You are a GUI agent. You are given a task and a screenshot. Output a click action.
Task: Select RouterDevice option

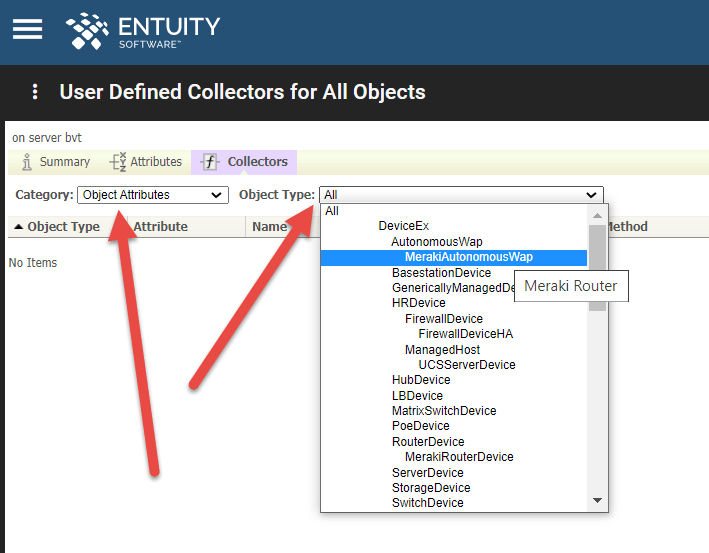tap(454, 441)
